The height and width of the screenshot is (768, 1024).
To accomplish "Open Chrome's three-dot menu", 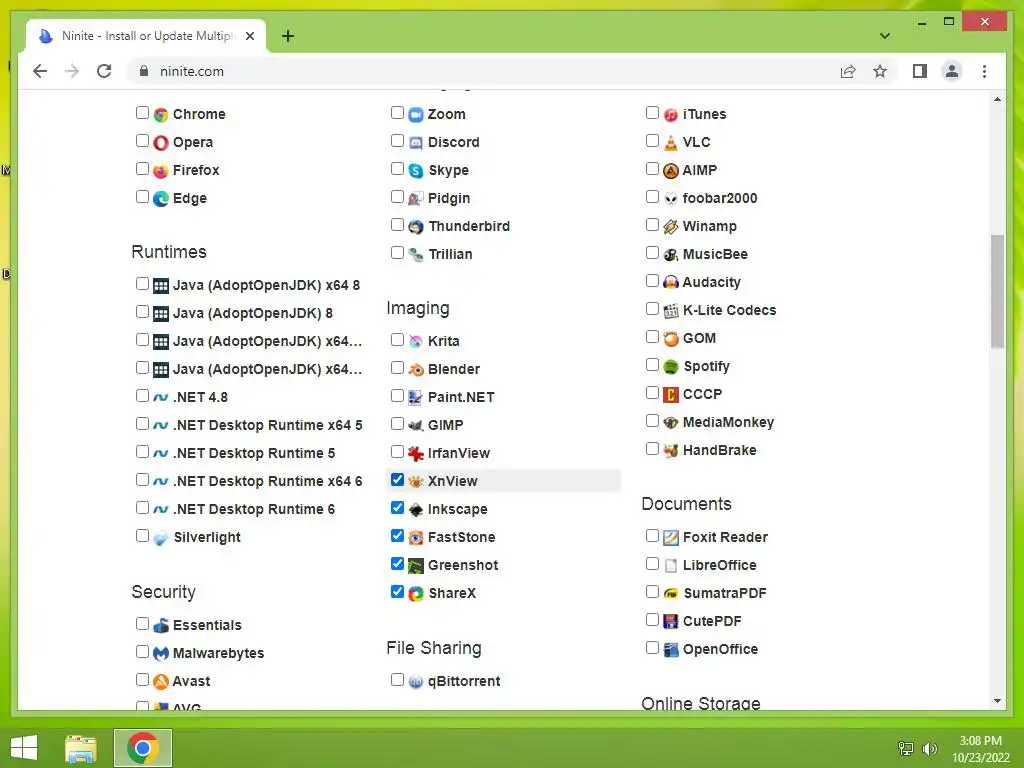I will tap(984, 71).
